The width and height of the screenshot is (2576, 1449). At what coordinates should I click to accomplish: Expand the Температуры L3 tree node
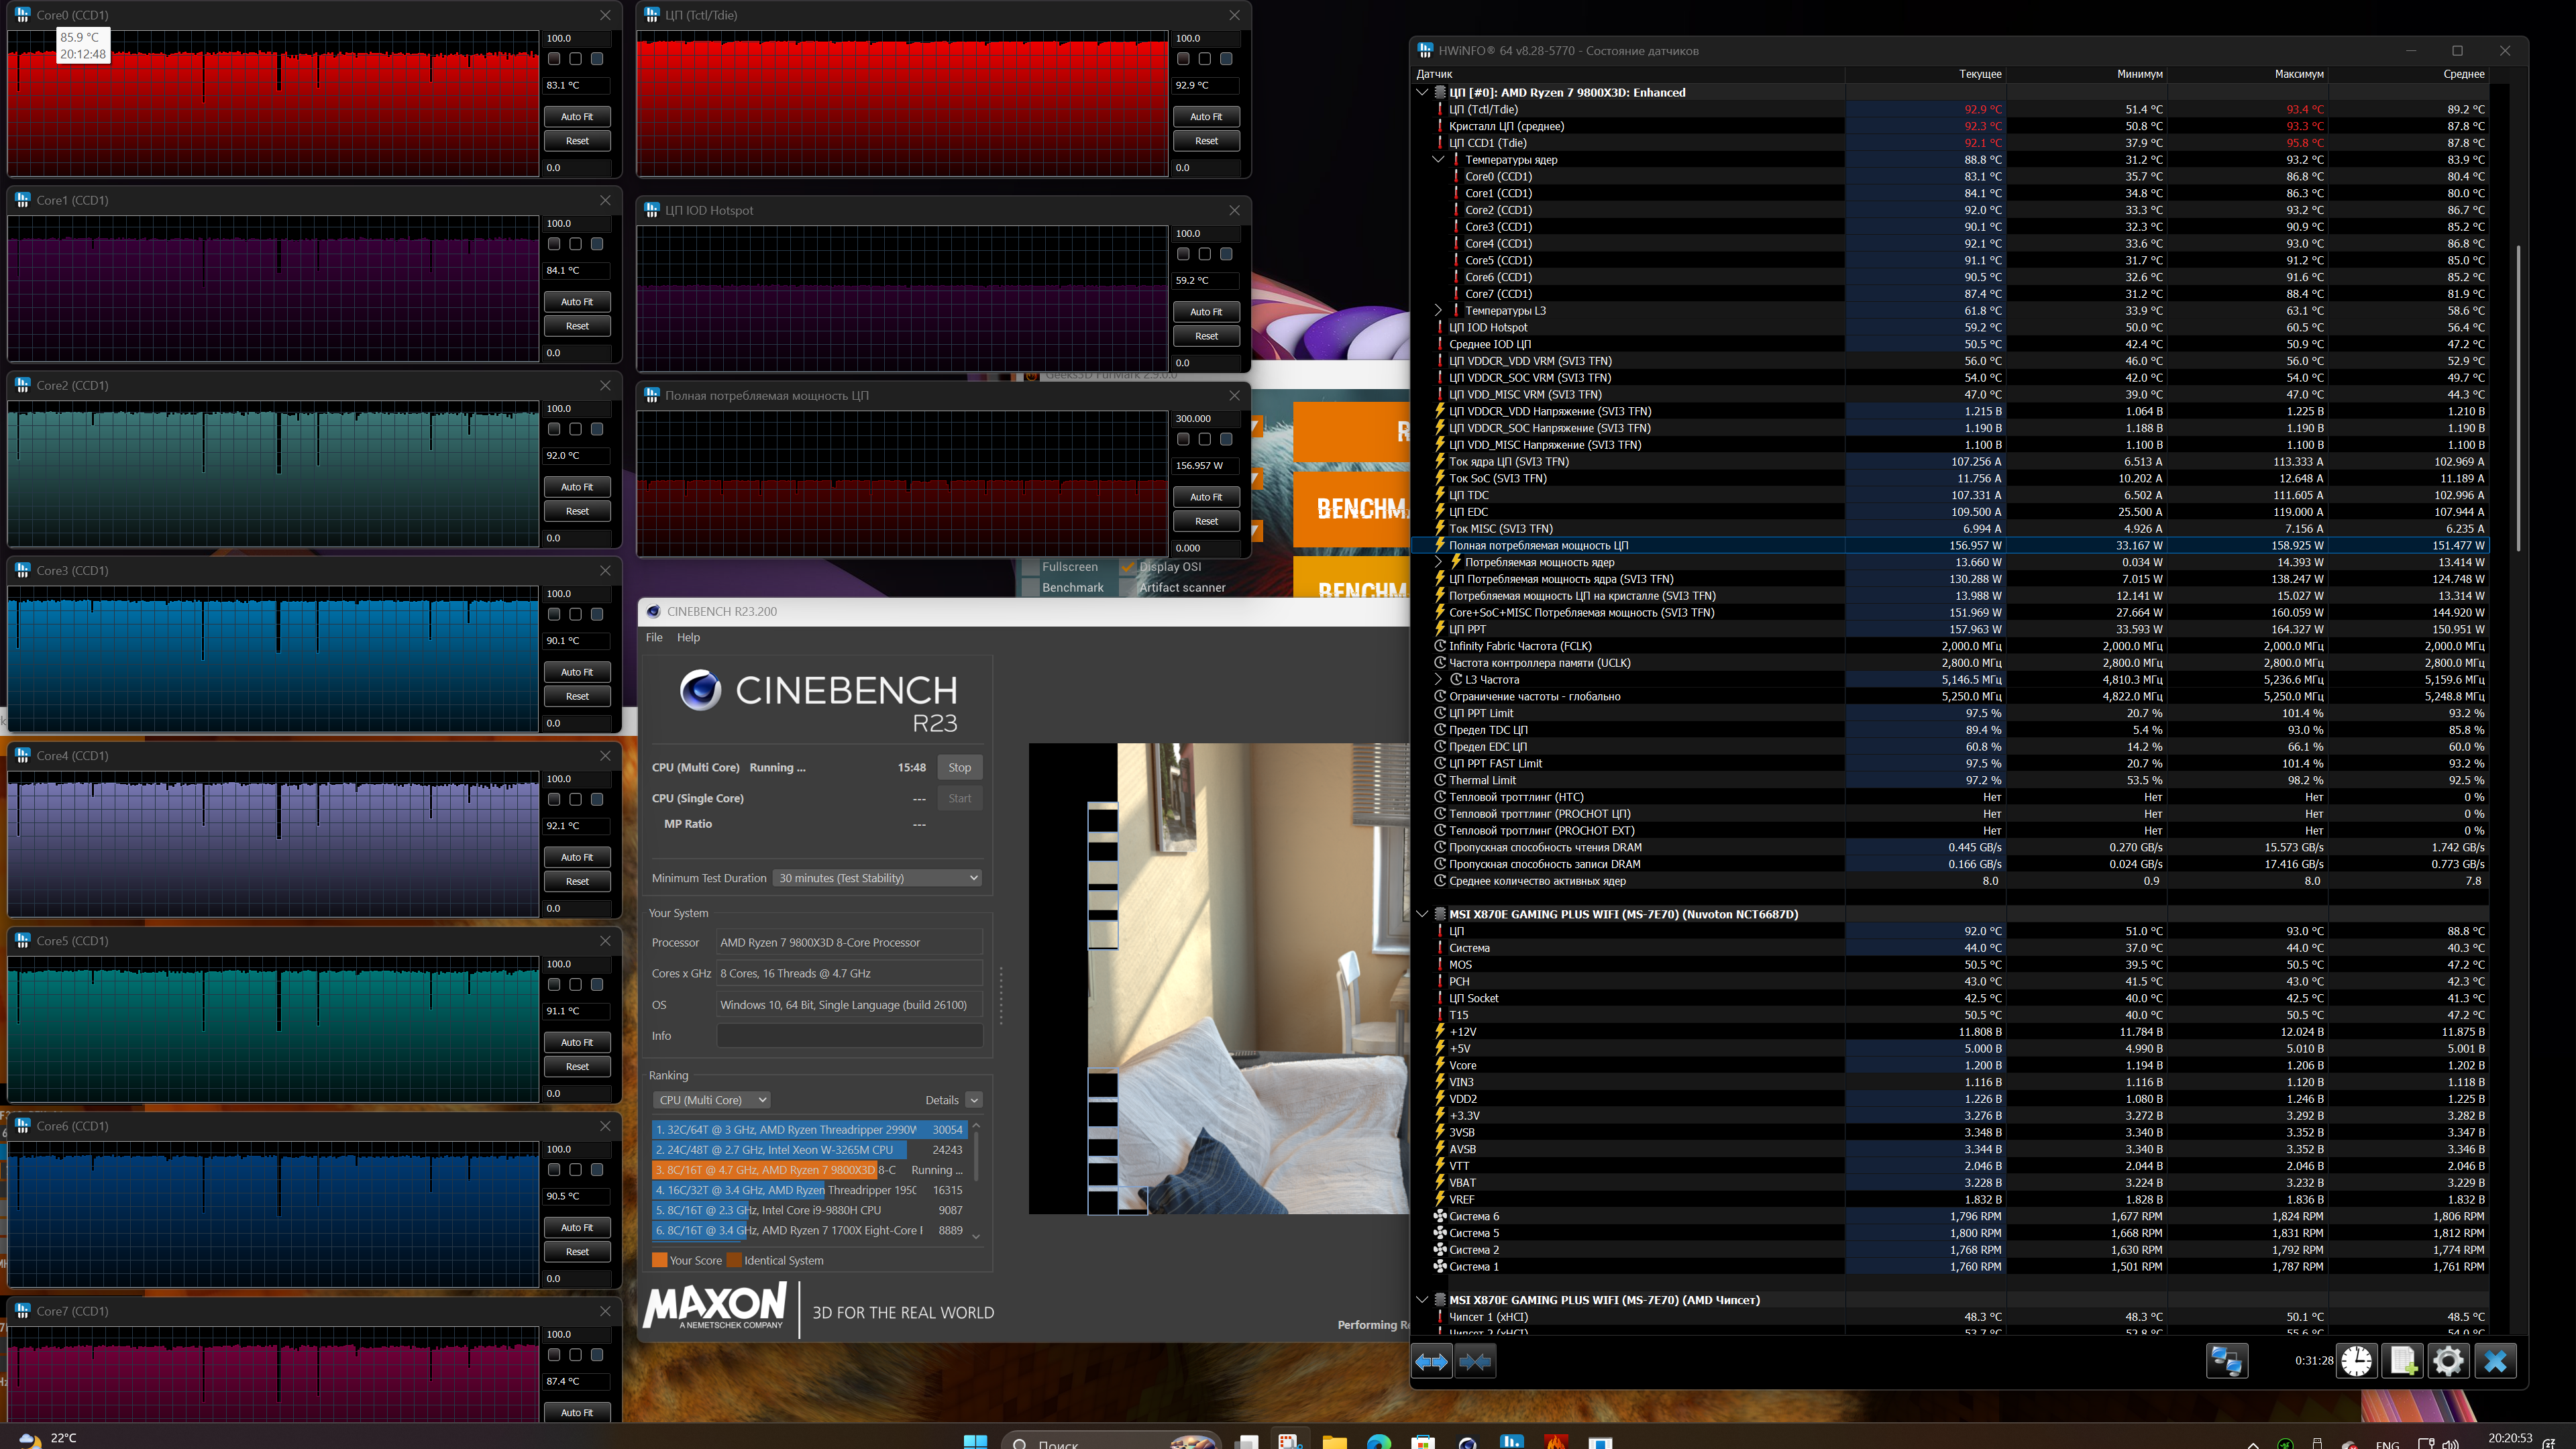(1438, 311)
